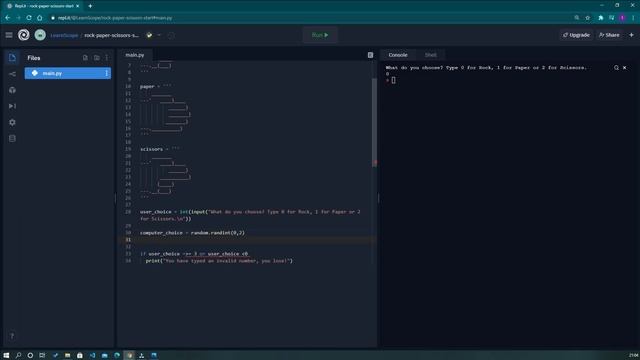
Task: Open Windows taskbar search
Action: tap(18, 356)
